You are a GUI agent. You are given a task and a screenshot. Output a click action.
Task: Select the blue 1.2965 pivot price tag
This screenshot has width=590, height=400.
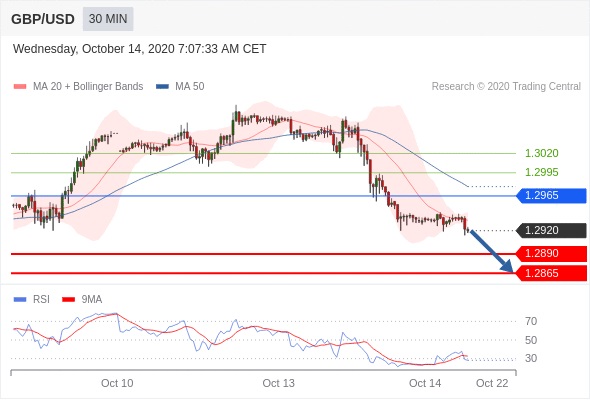click(551, 196)
